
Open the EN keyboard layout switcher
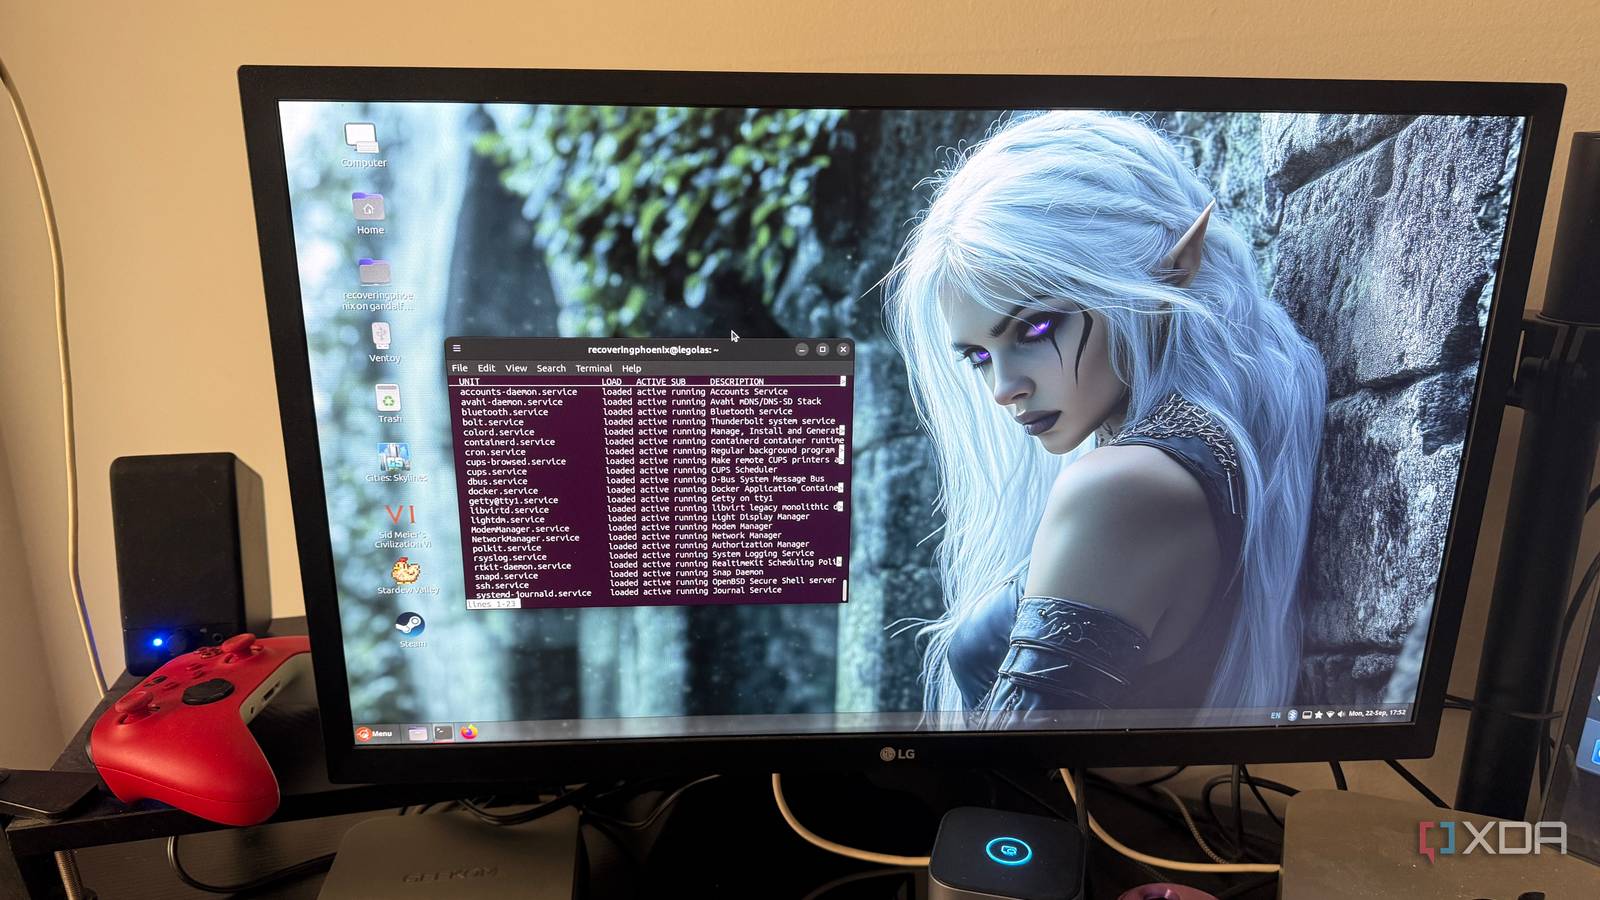pyautogui.click(x=1276, y=714)
